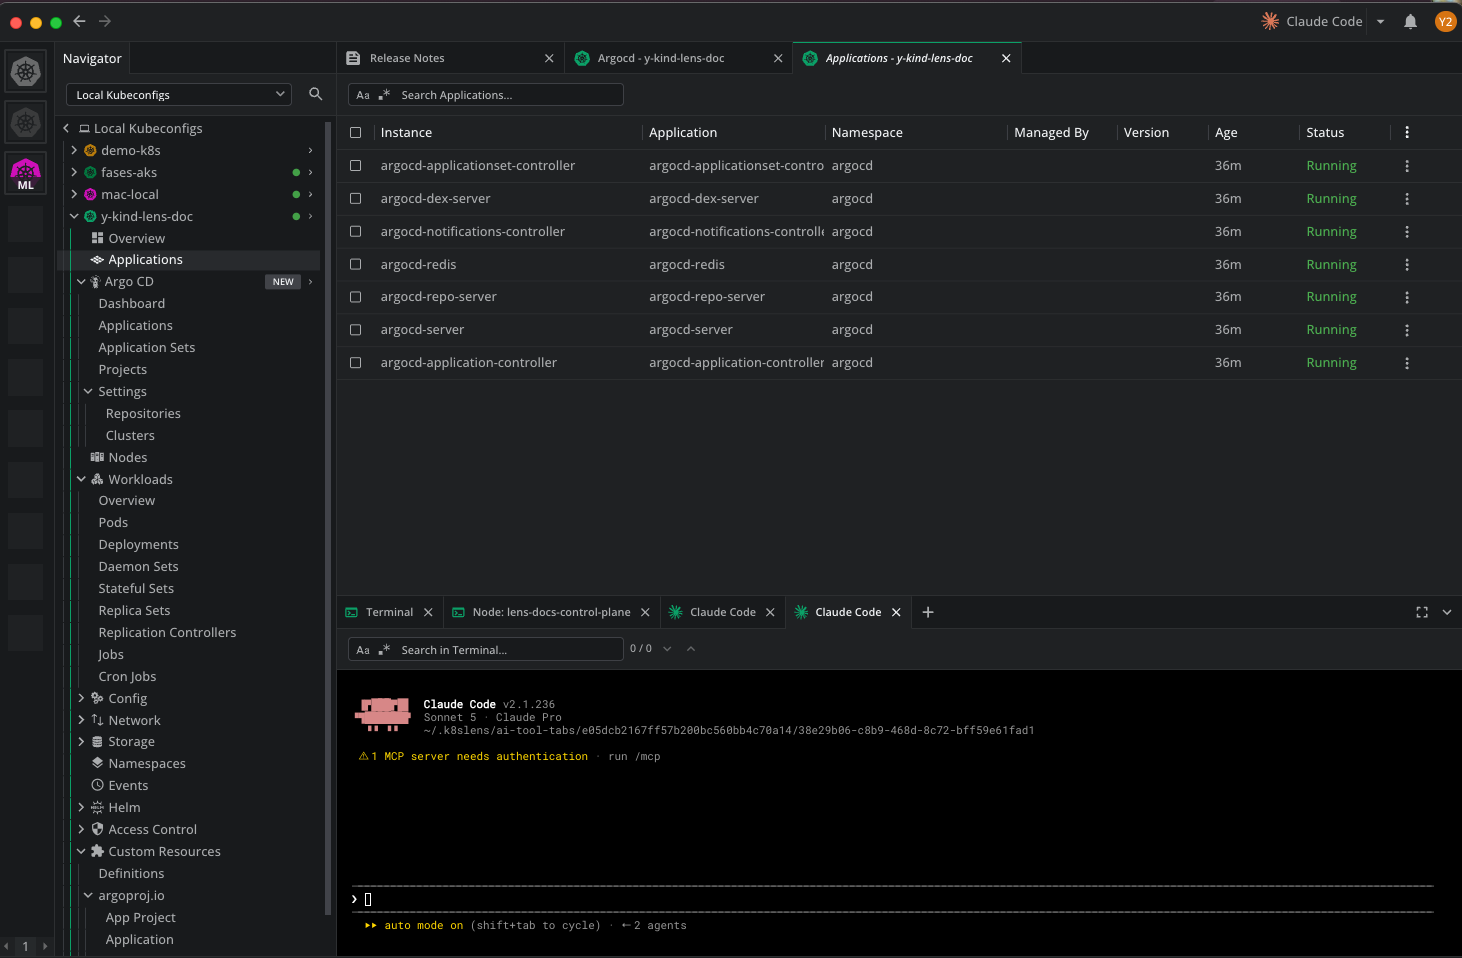Collapse the Local Kubeconfigs tree root

tap(66, 128)
